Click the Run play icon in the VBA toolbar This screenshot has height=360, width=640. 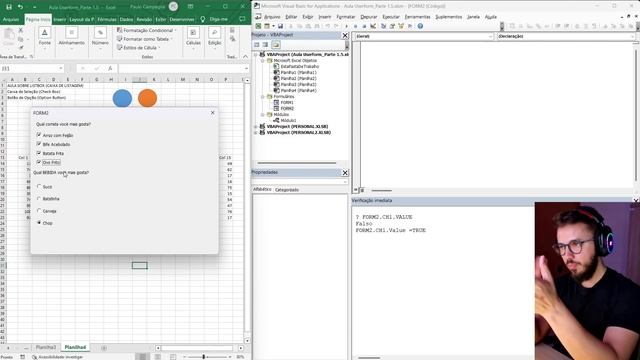(x=347, y=26)
